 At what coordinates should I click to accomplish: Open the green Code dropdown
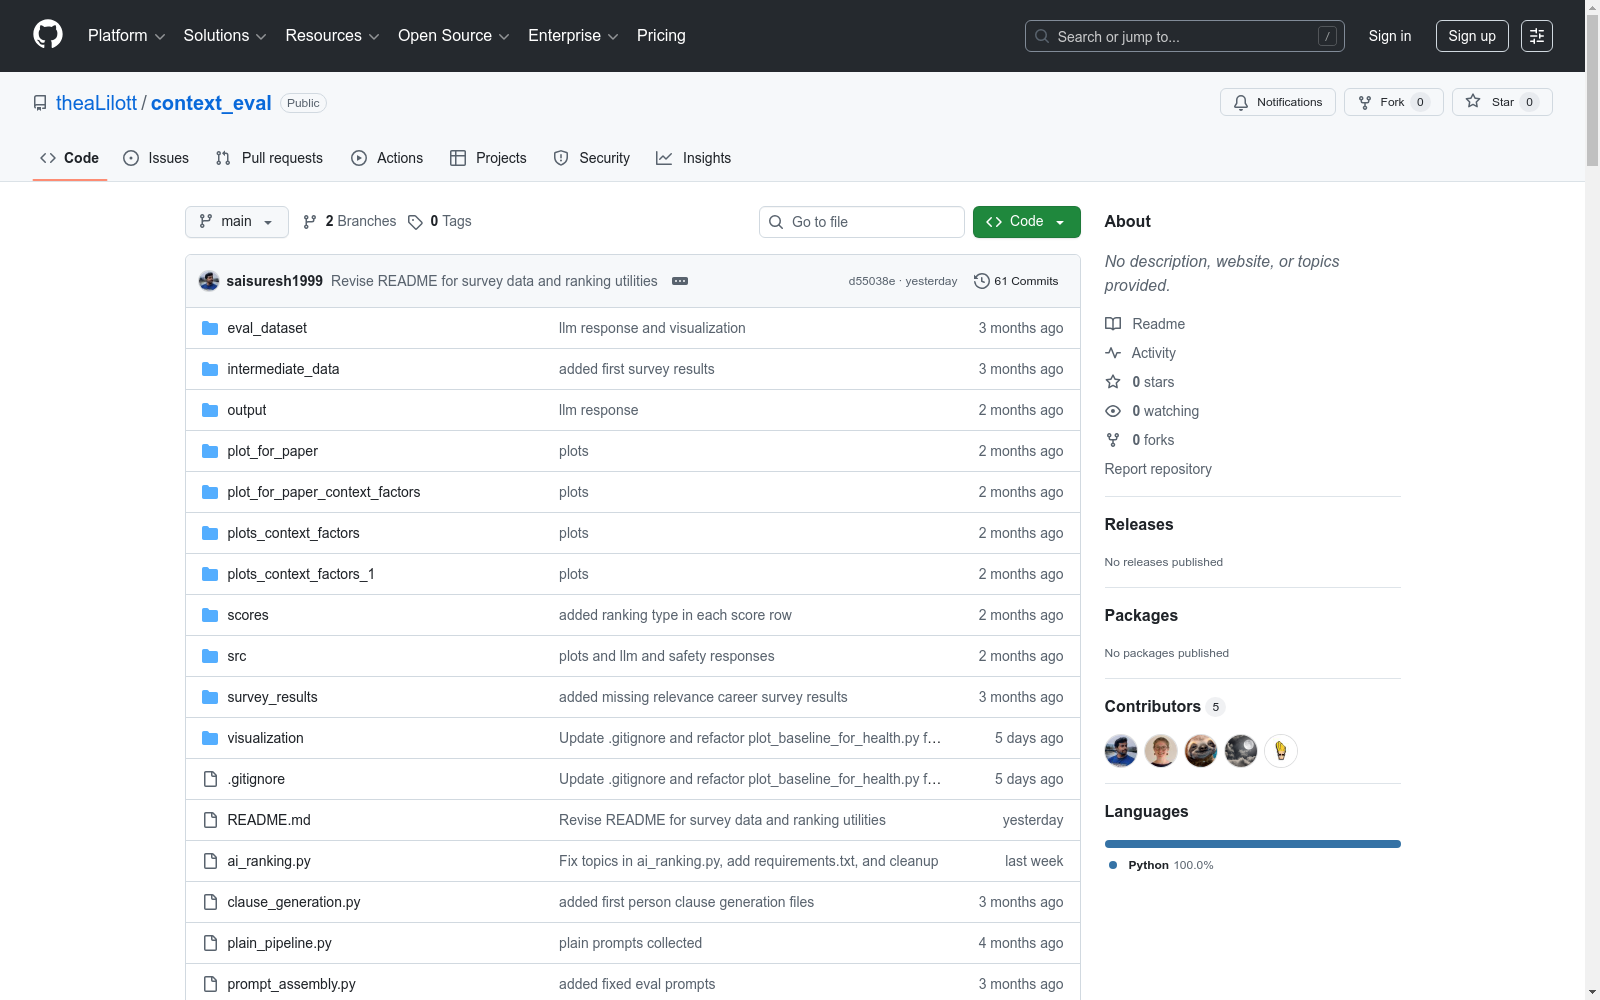point(1027,222)
